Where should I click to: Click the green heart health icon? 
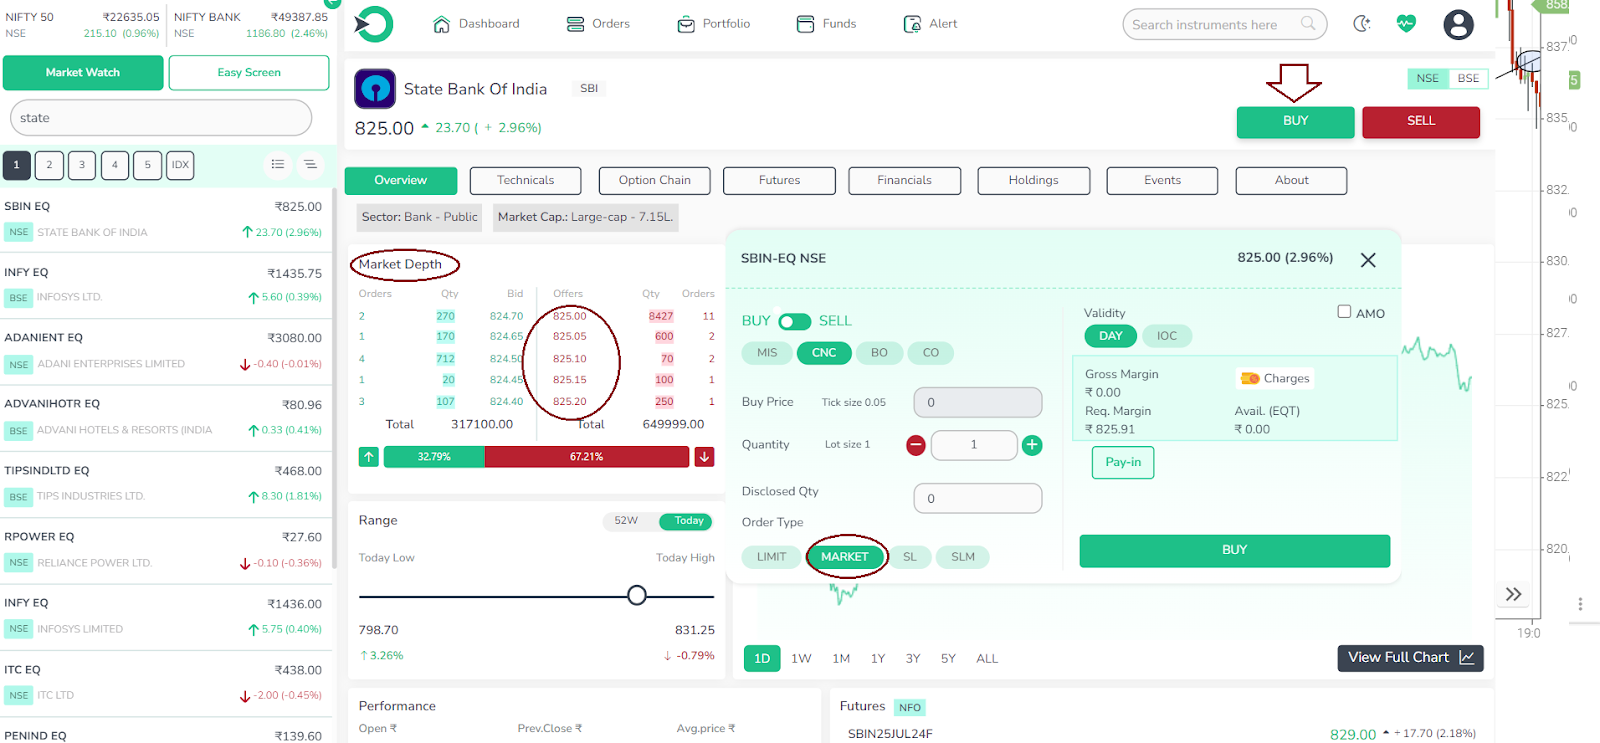[x=1406, y=24]
